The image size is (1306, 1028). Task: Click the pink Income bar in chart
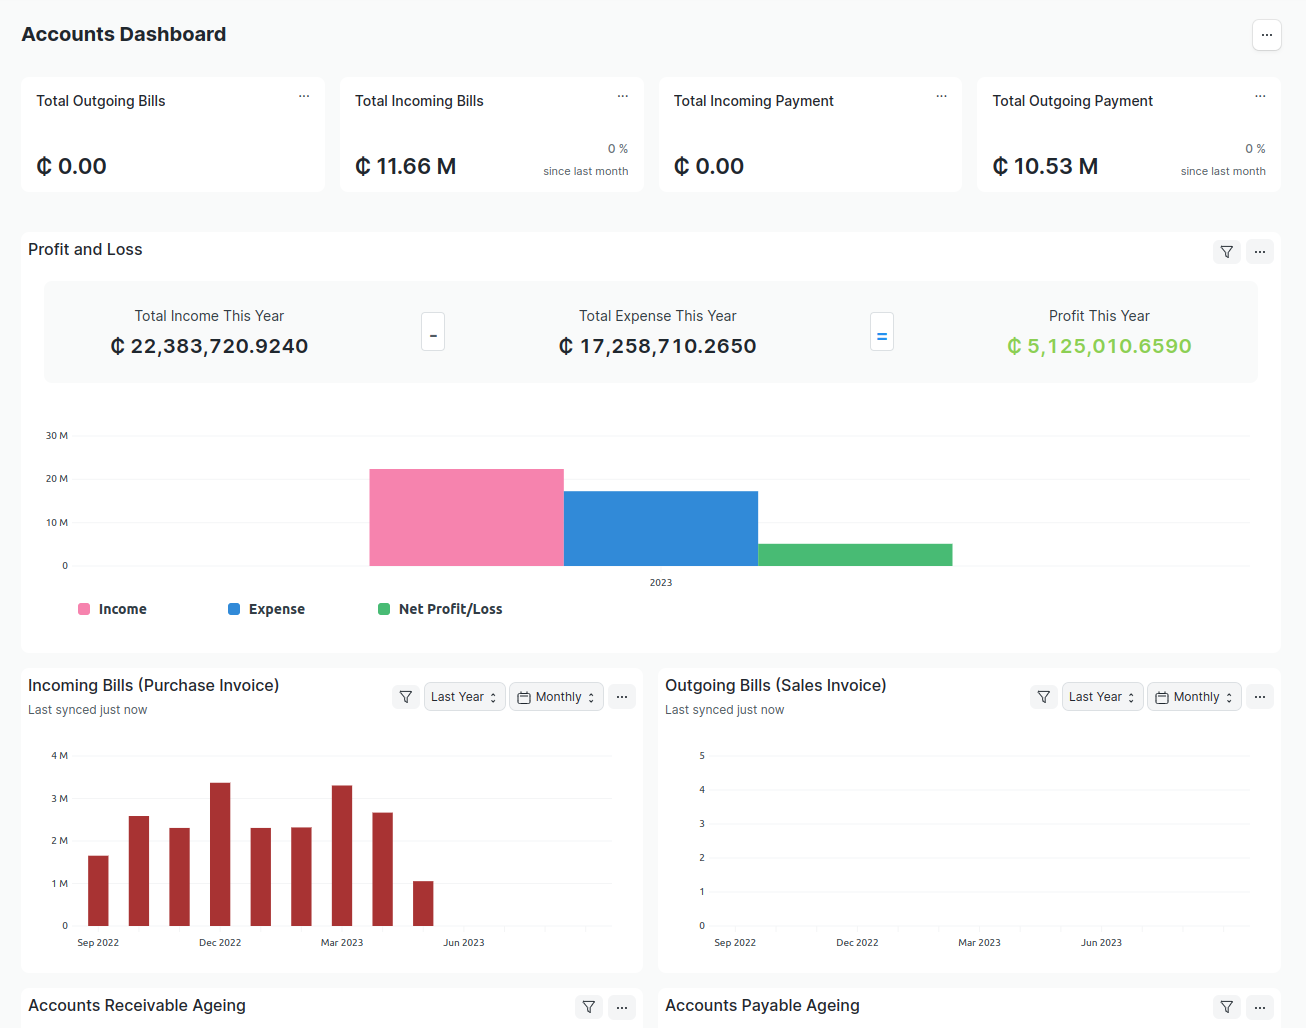click(466, 517)
